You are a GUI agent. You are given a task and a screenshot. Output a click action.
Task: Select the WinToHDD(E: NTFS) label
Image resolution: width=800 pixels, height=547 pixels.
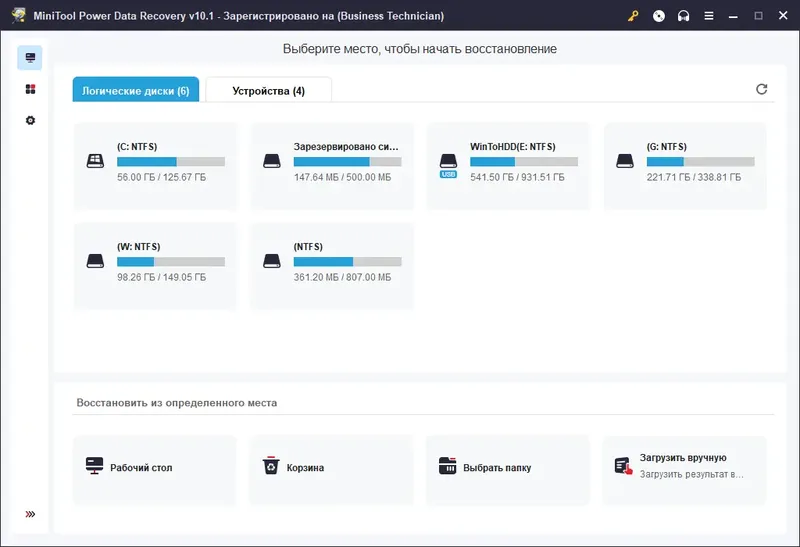point(513,146)
